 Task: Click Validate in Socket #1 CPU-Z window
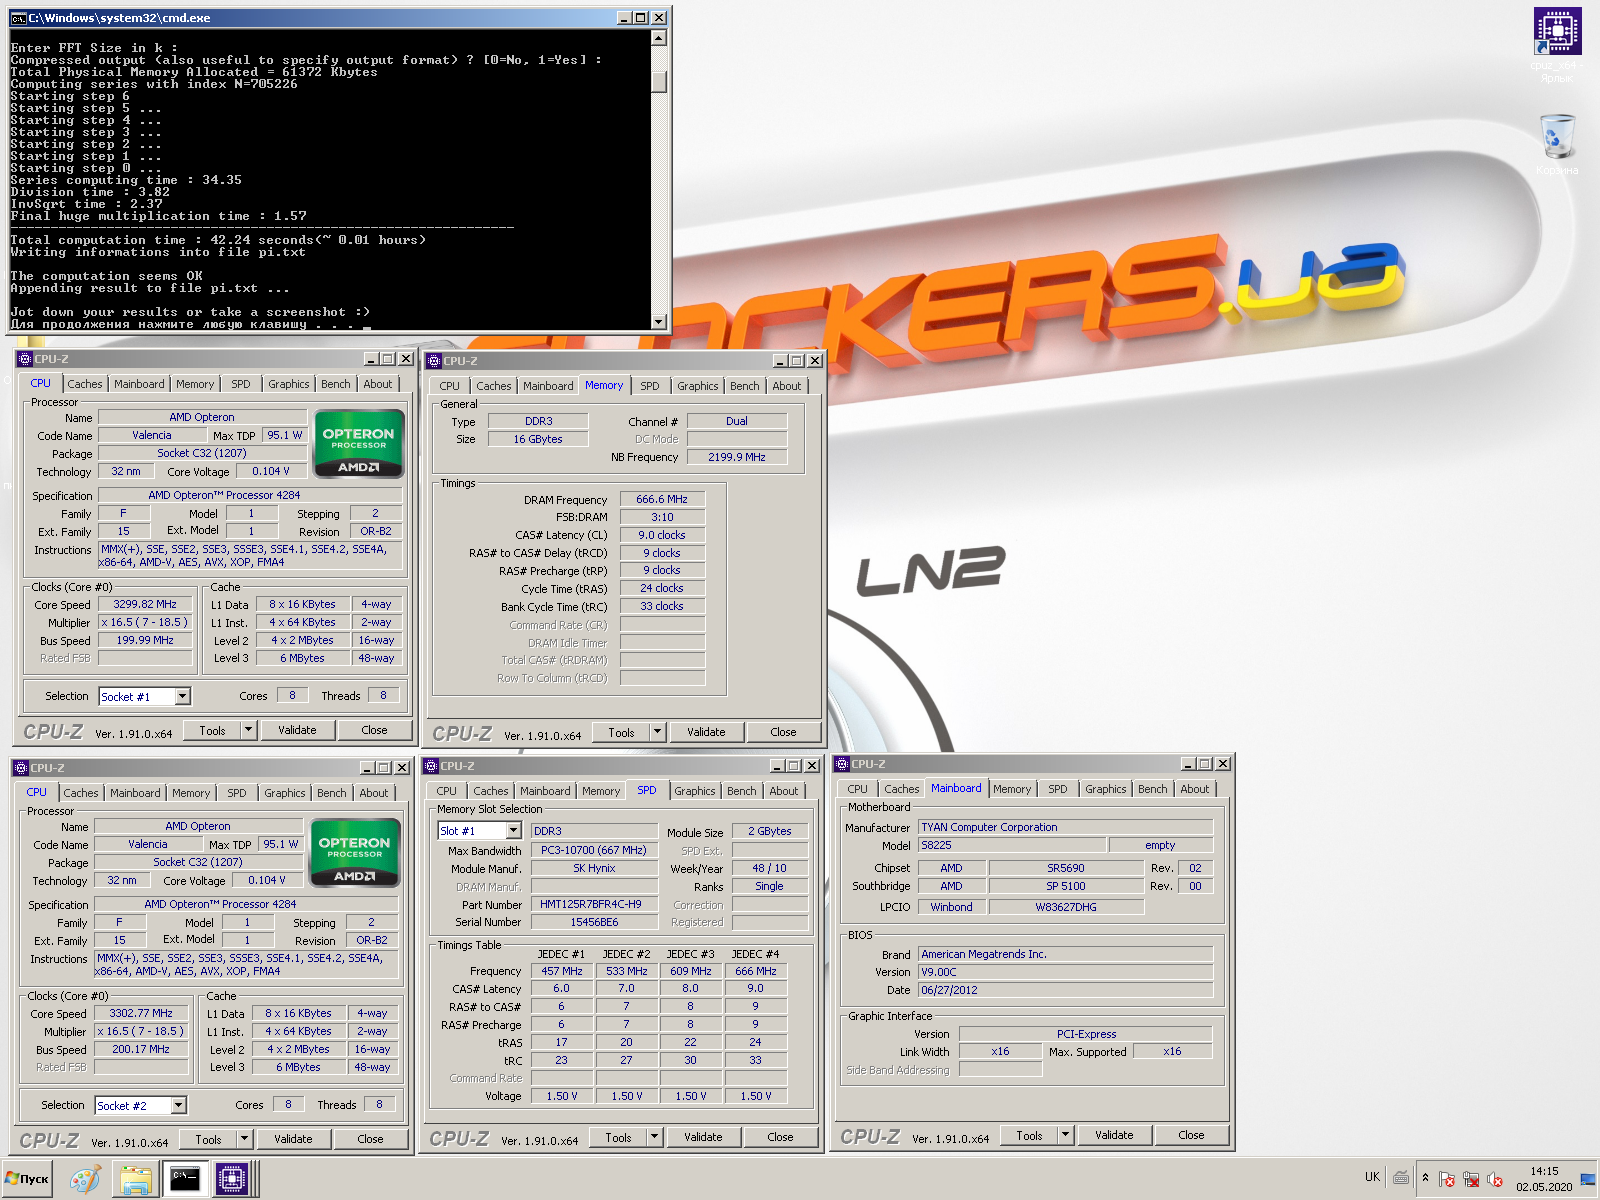297,730
